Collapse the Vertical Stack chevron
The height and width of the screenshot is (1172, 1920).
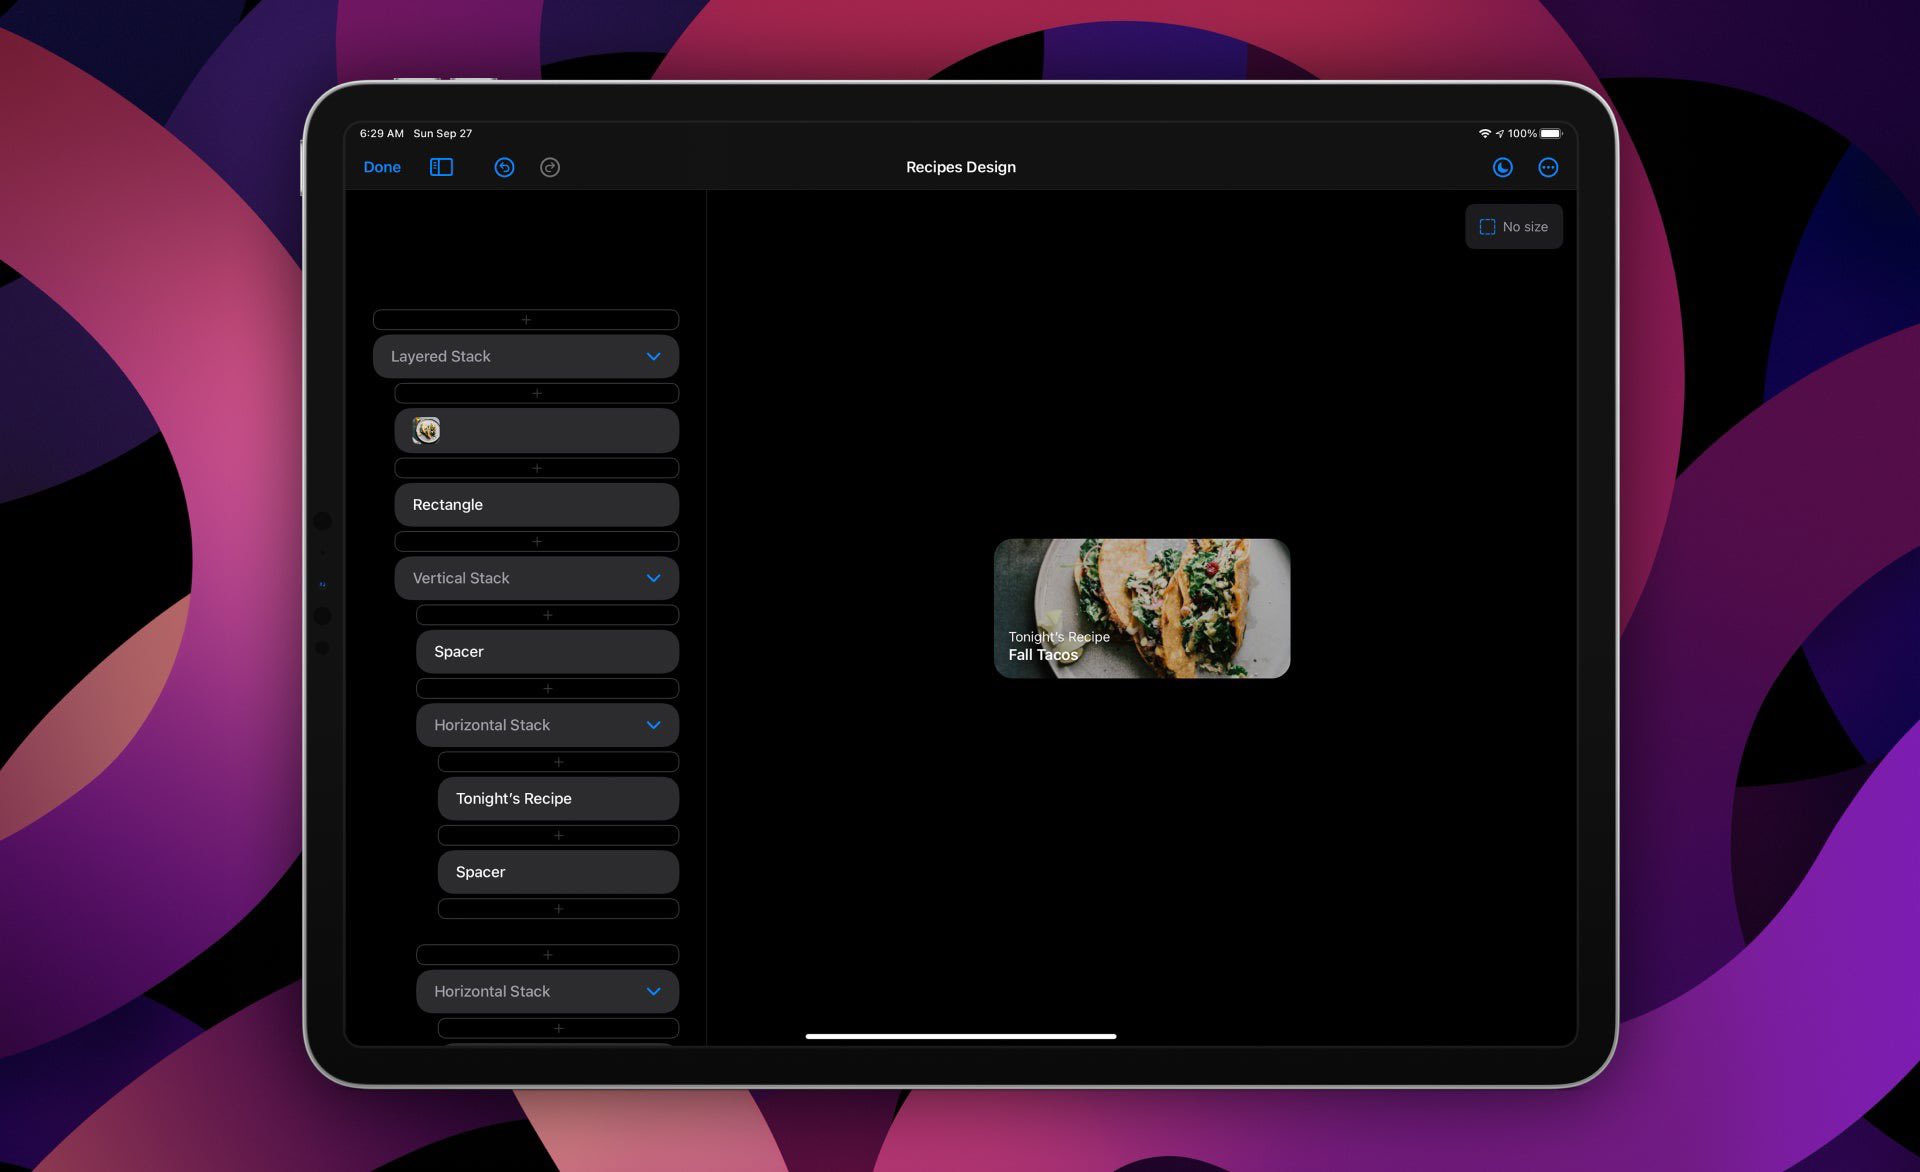coord(653,578)
